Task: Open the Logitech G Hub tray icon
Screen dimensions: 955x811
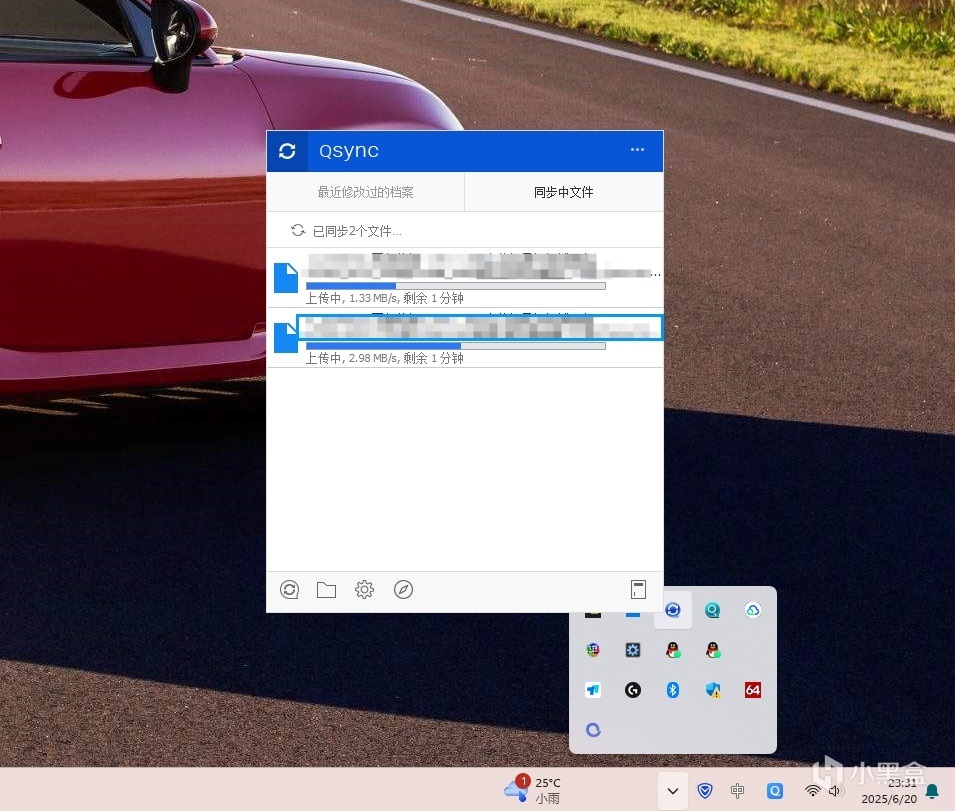Action: (633, 690)
